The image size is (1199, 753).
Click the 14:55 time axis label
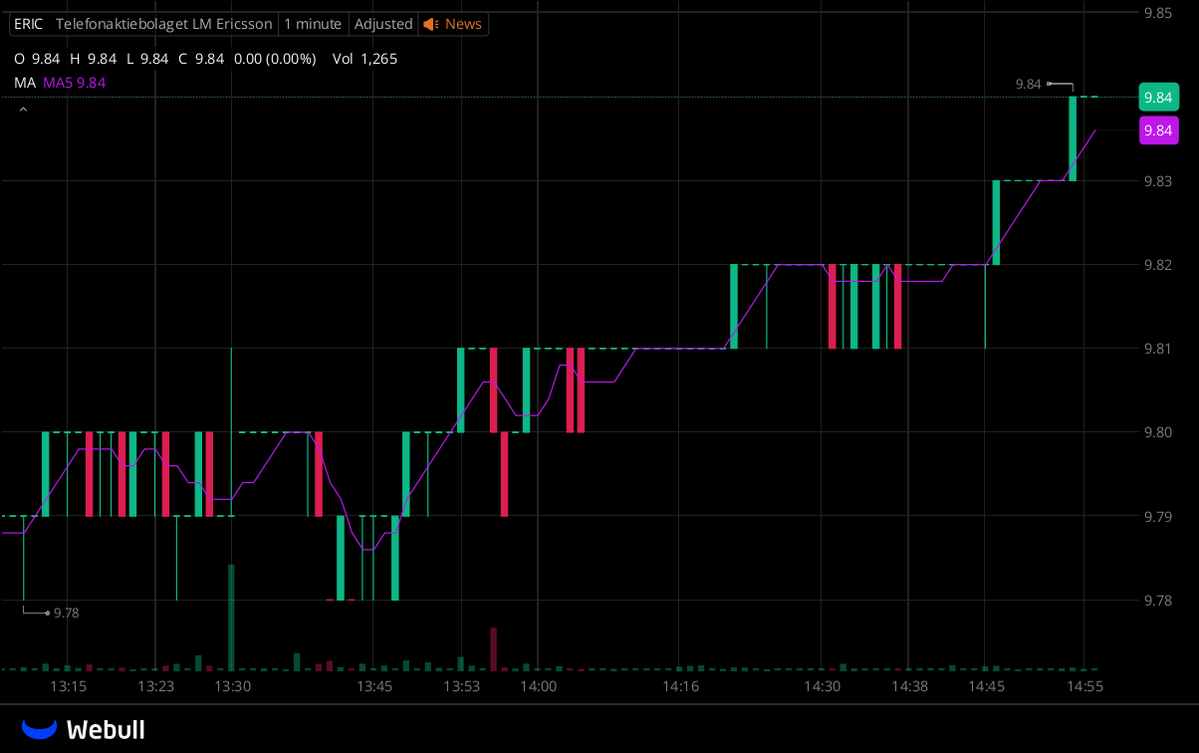point(1085,686)
